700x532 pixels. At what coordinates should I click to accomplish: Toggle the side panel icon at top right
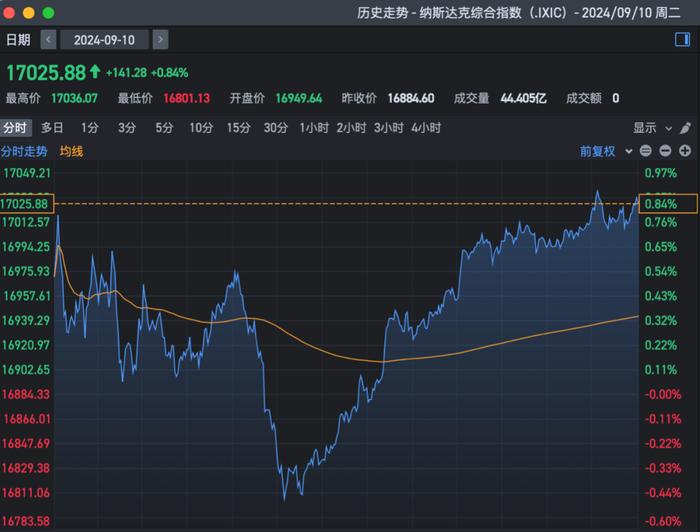pyautogui.click(x=682, y=40)
